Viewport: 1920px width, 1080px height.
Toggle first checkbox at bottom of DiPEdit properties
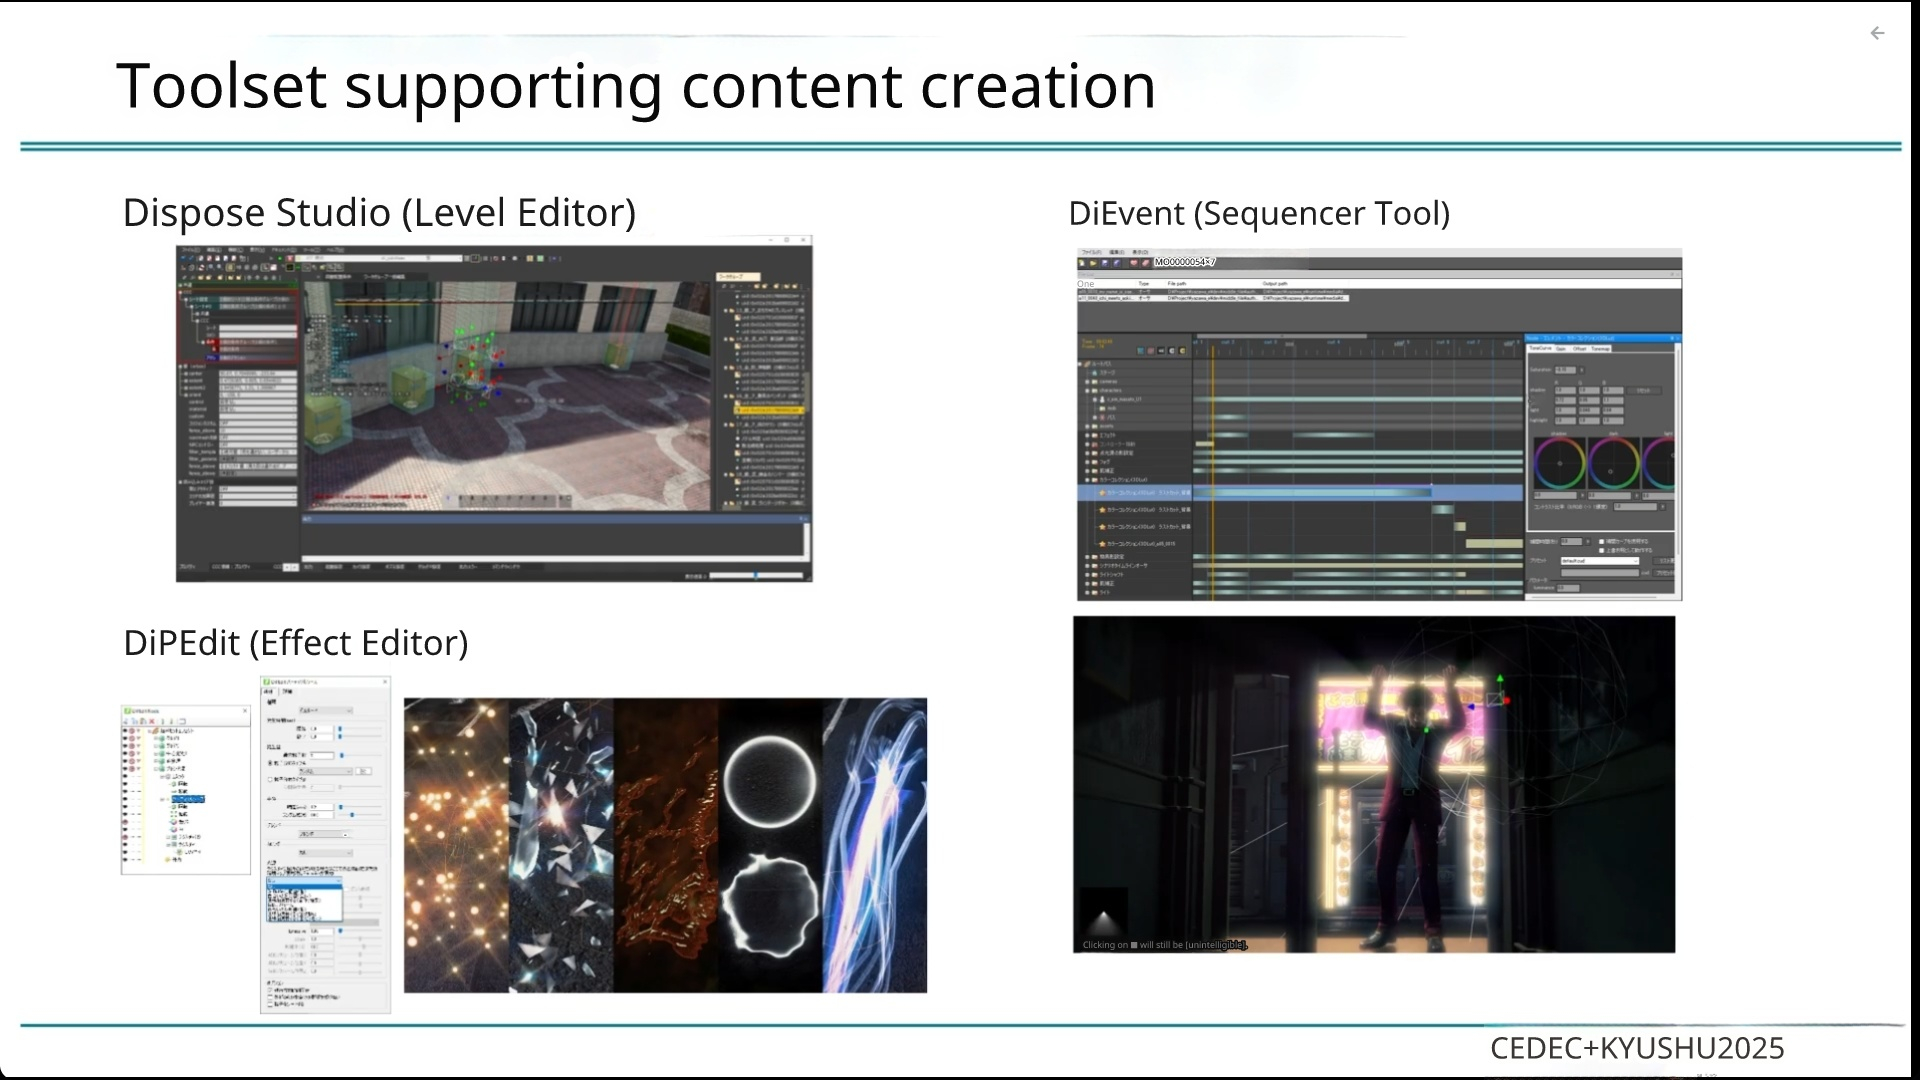pyautogui.click(x=270, y=989)
